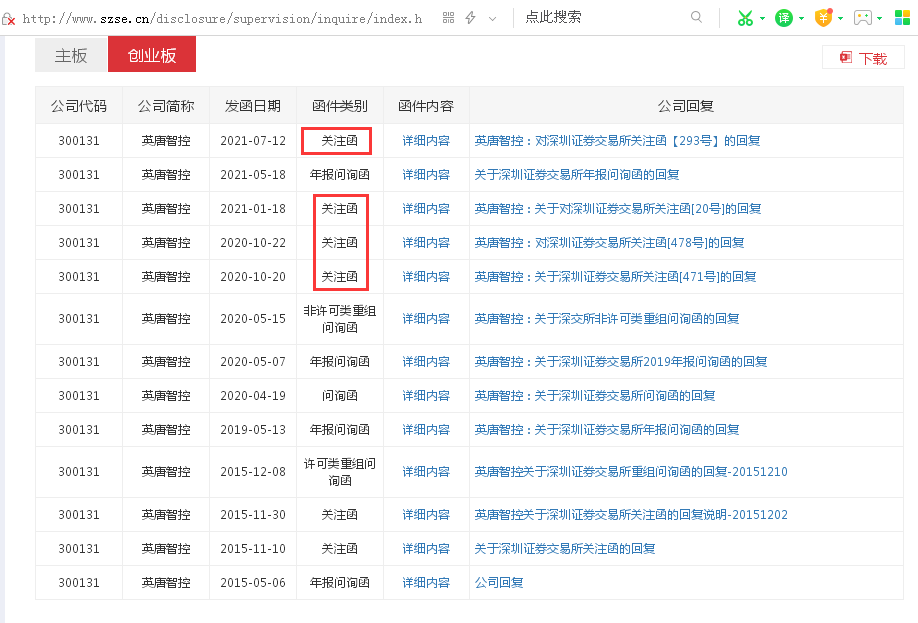Expand the screenshot tool dropdown arrow
This screenshot has width=918, height=623.
pos(762,19)
